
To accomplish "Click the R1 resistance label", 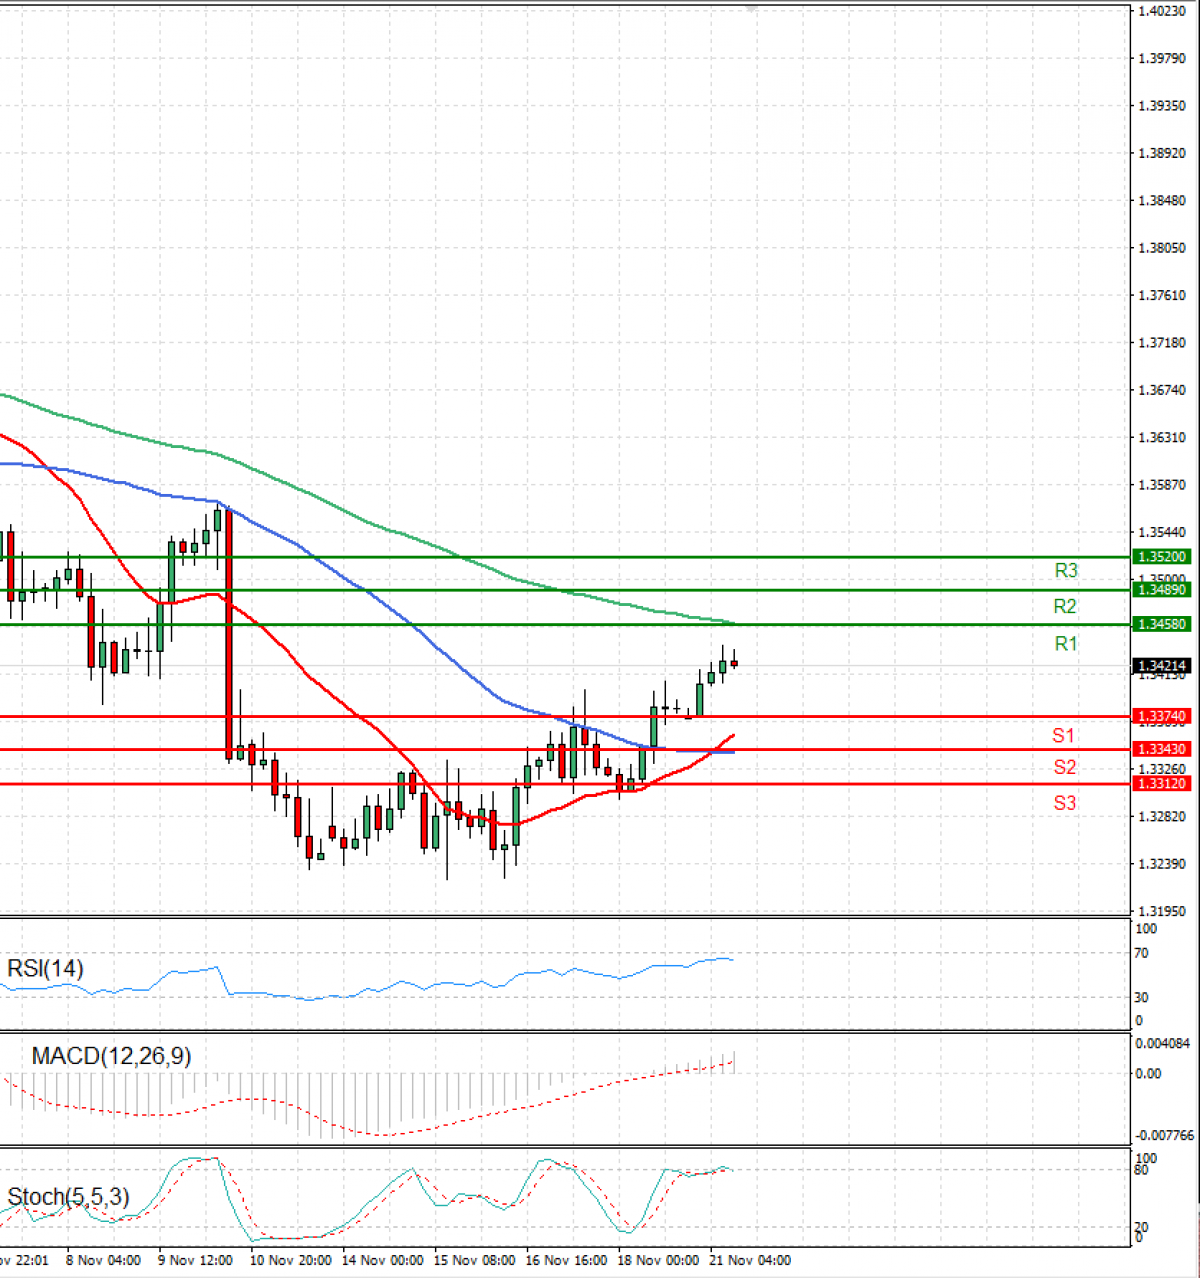I will [1065, 644].
